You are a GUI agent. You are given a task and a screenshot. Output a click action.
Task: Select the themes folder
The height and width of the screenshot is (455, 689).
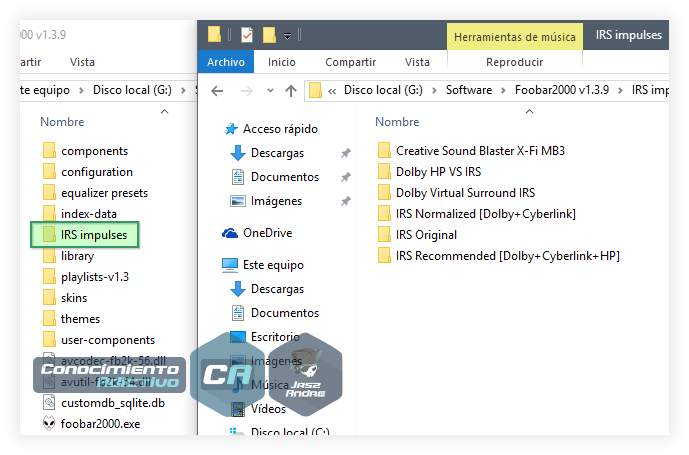[71, 319]
